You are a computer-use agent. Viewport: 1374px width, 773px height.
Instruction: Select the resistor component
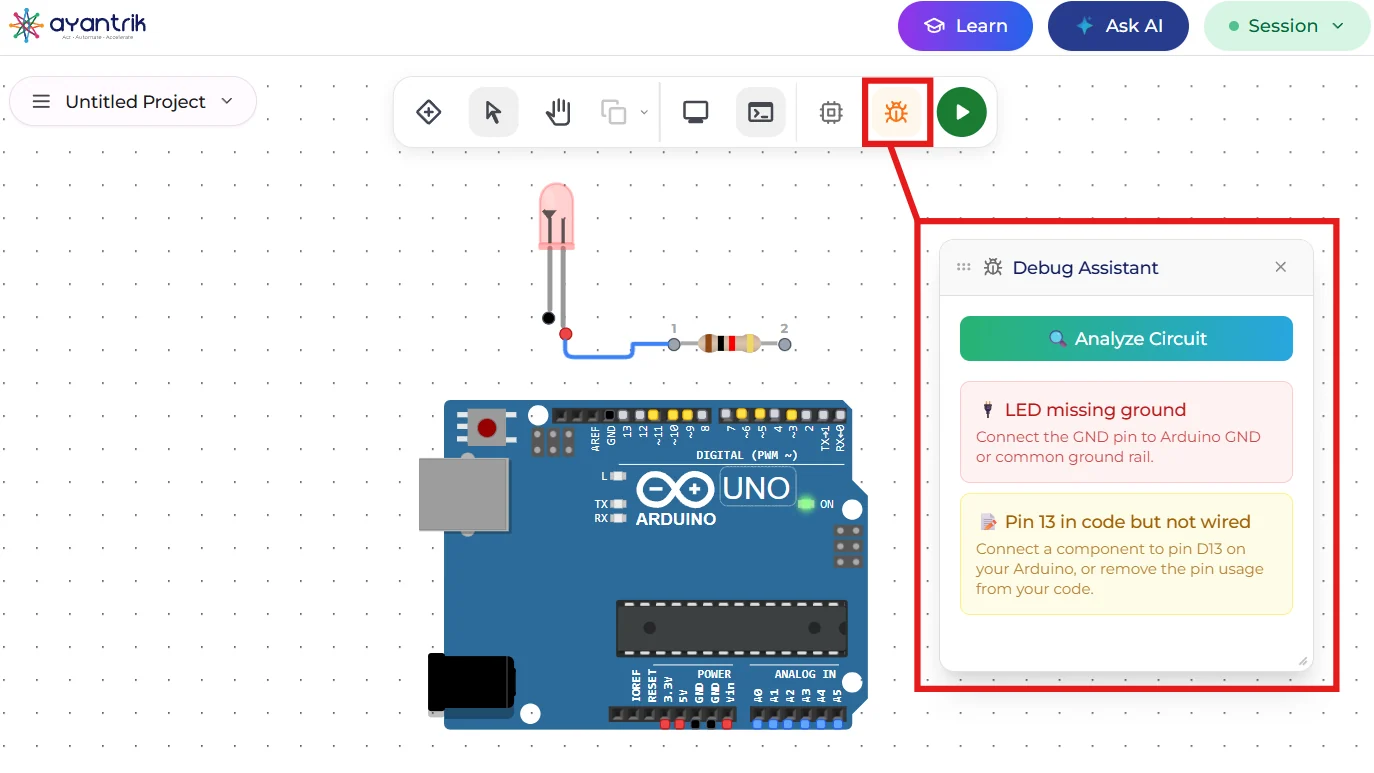(729, 344)
